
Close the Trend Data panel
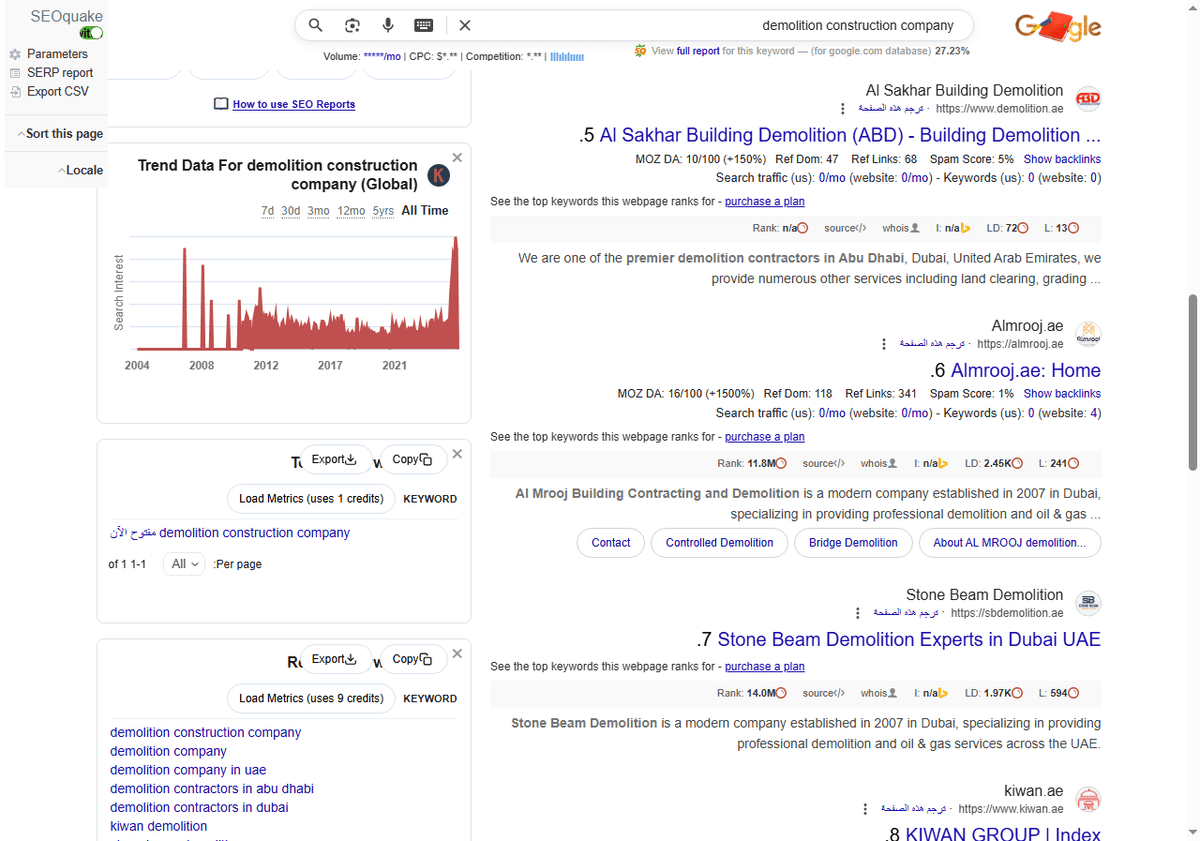click(457, 157)
